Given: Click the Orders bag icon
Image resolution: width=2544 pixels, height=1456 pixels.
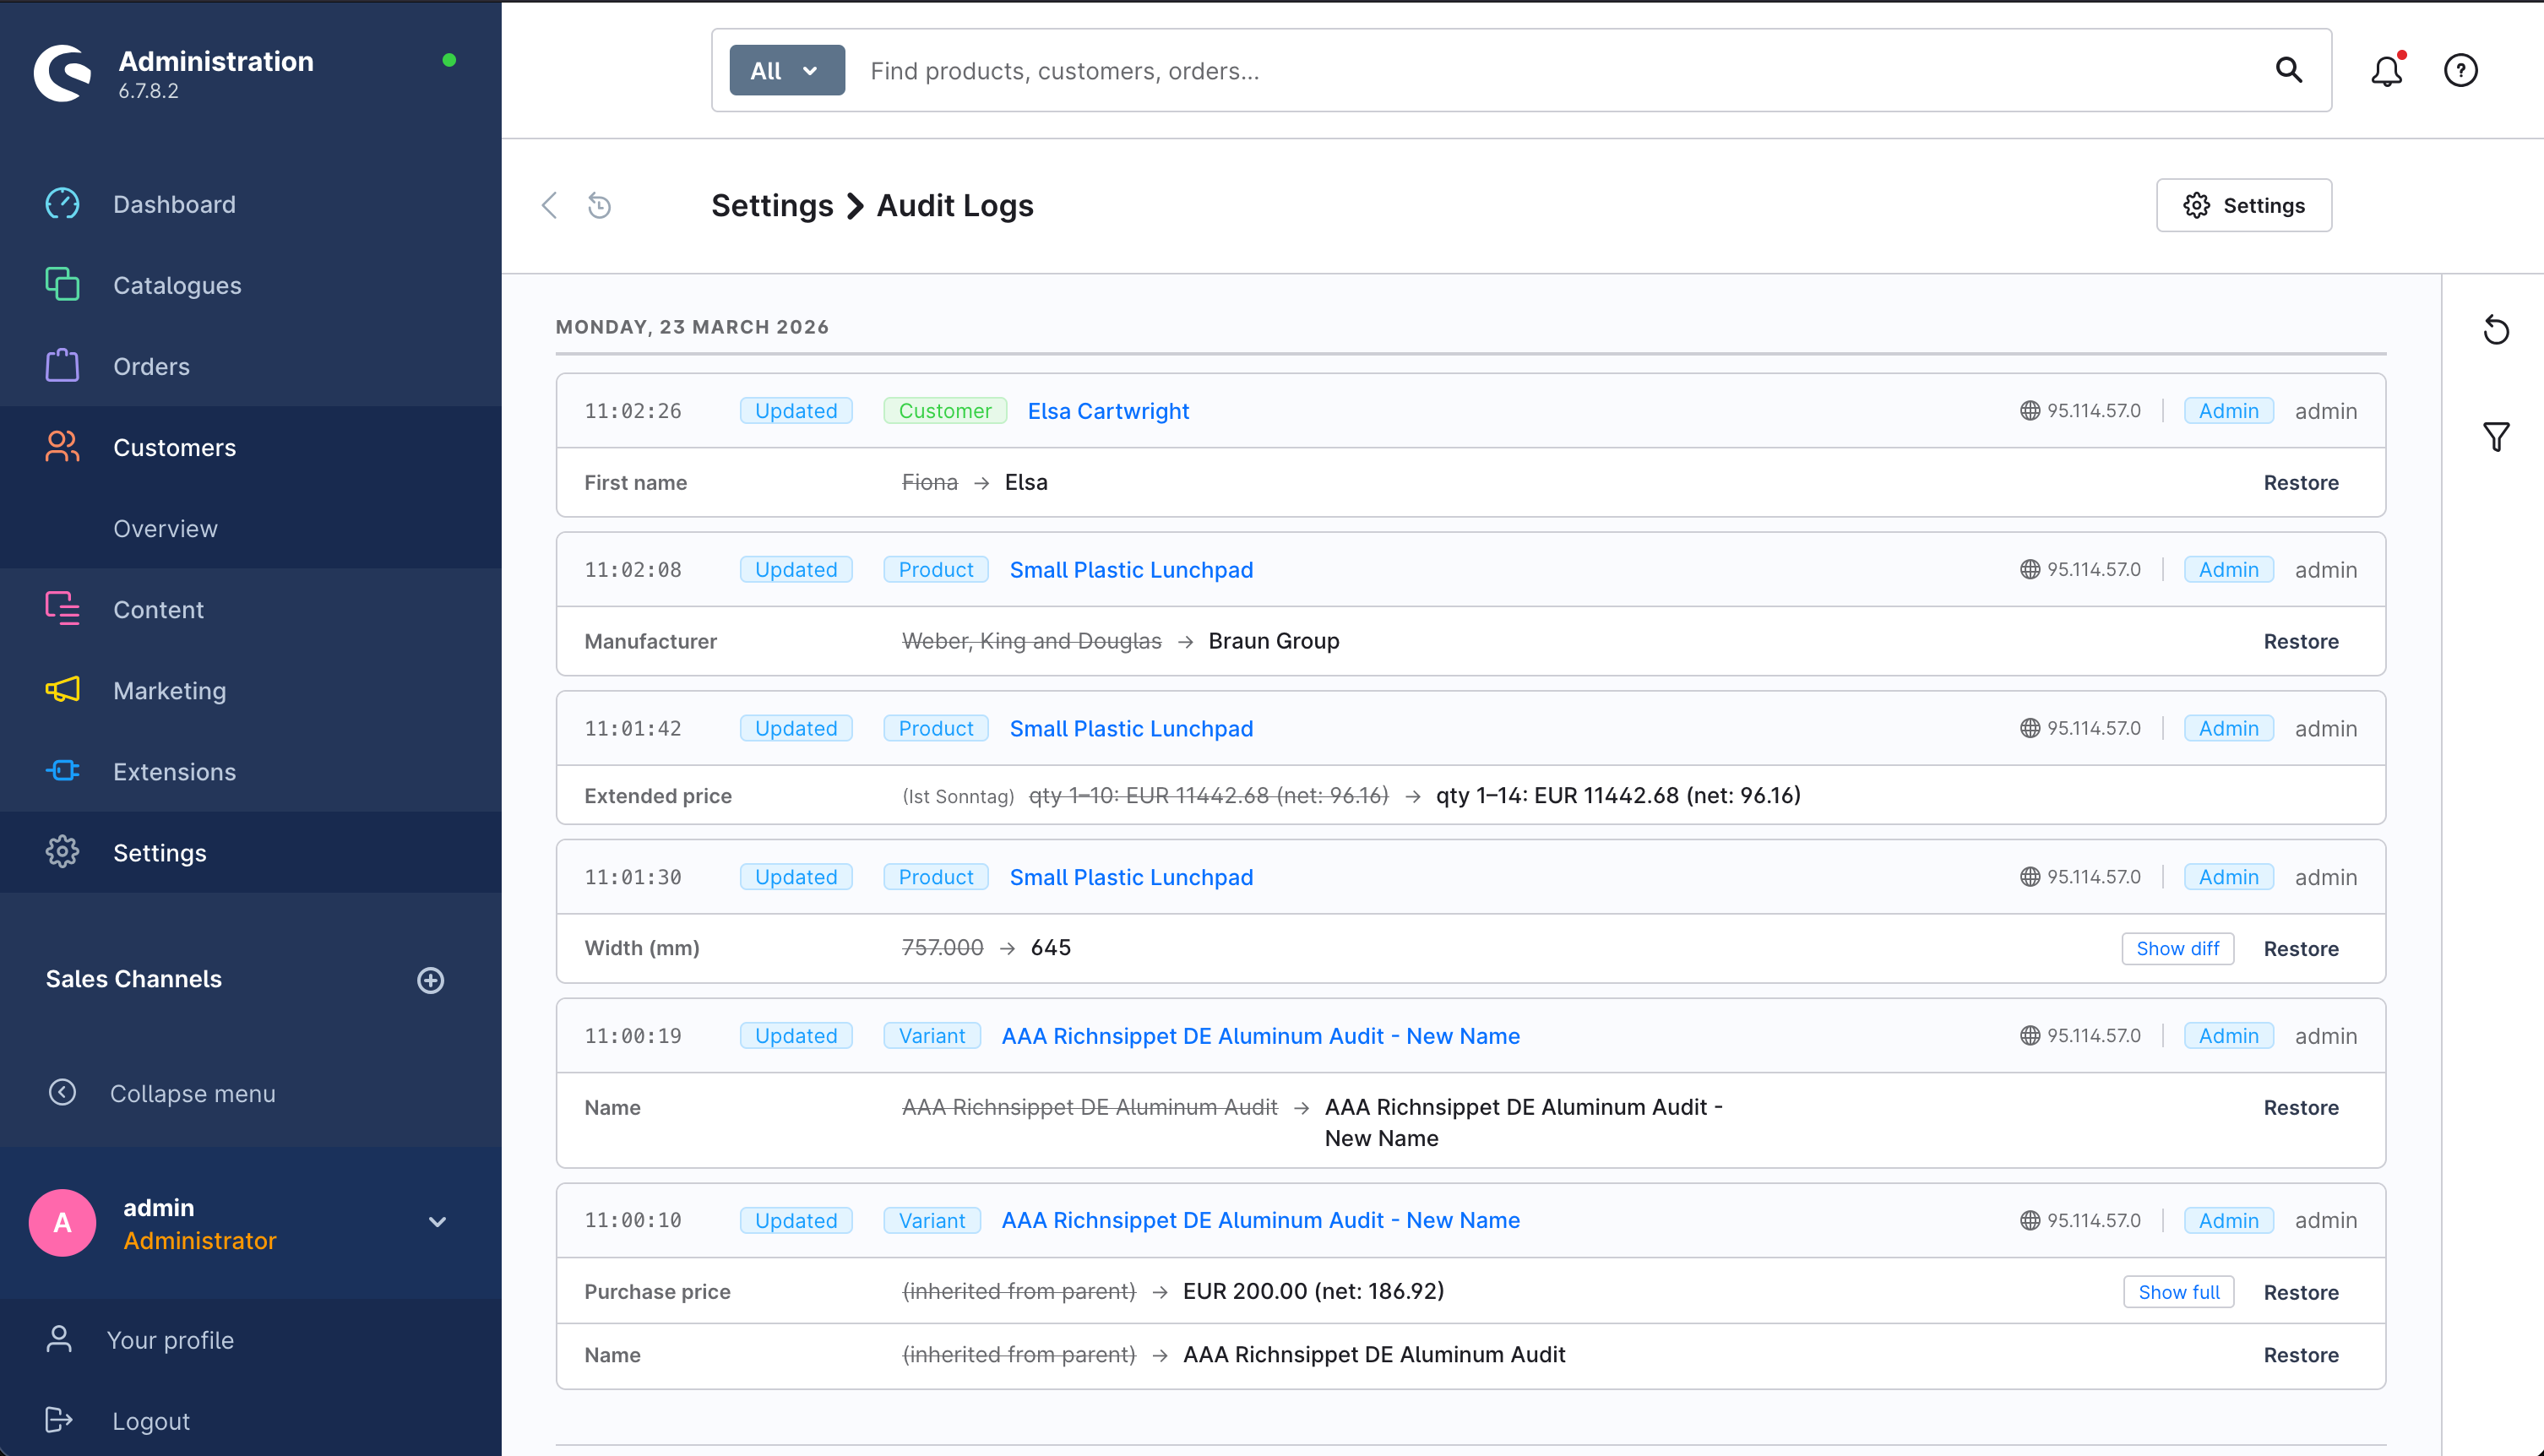Looking at the screenshot, I should [x=62, y=365].
